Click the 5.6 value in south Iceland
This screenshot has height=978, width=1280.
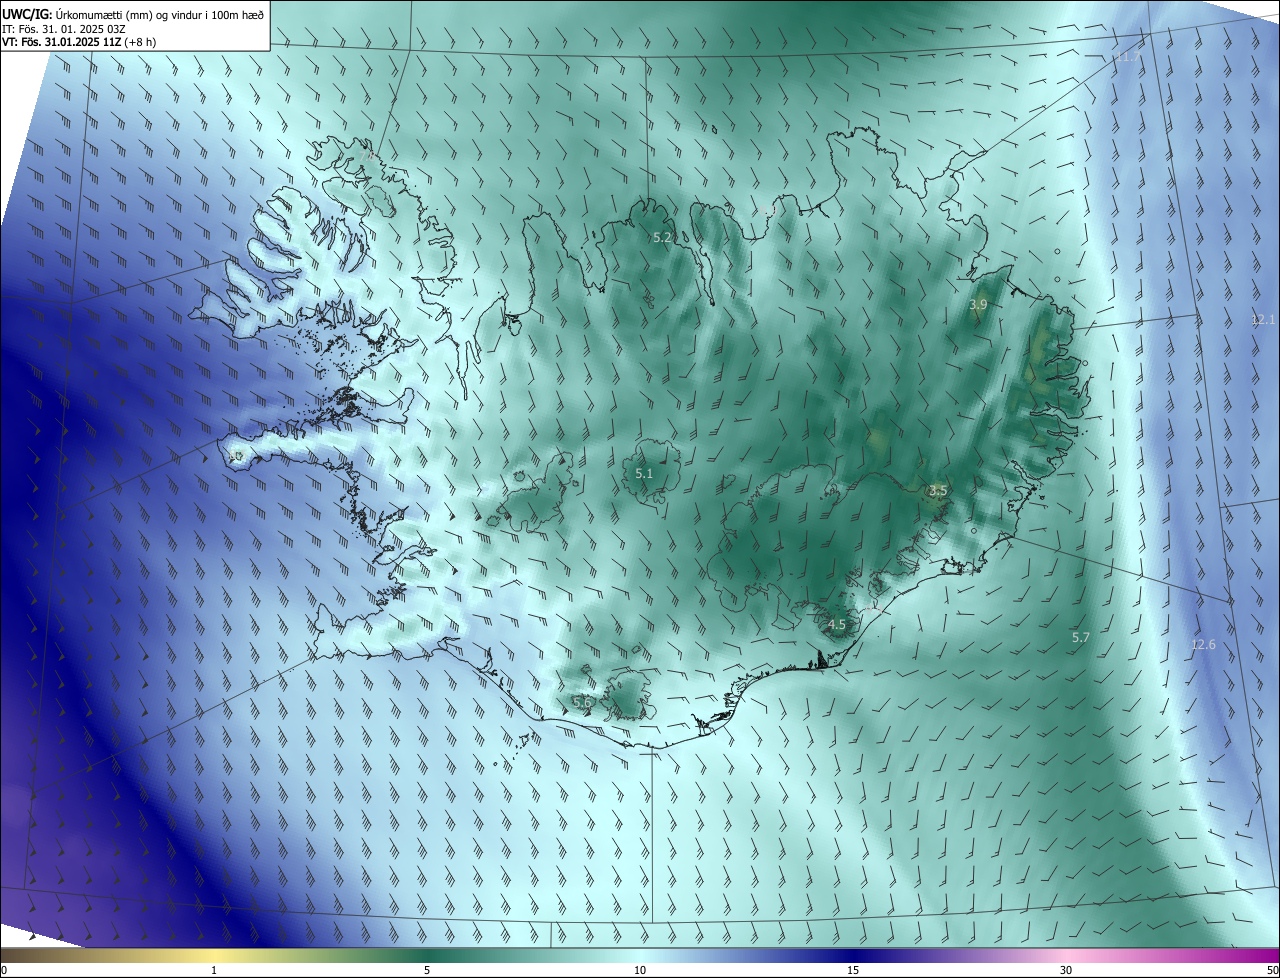coord(583,703)
